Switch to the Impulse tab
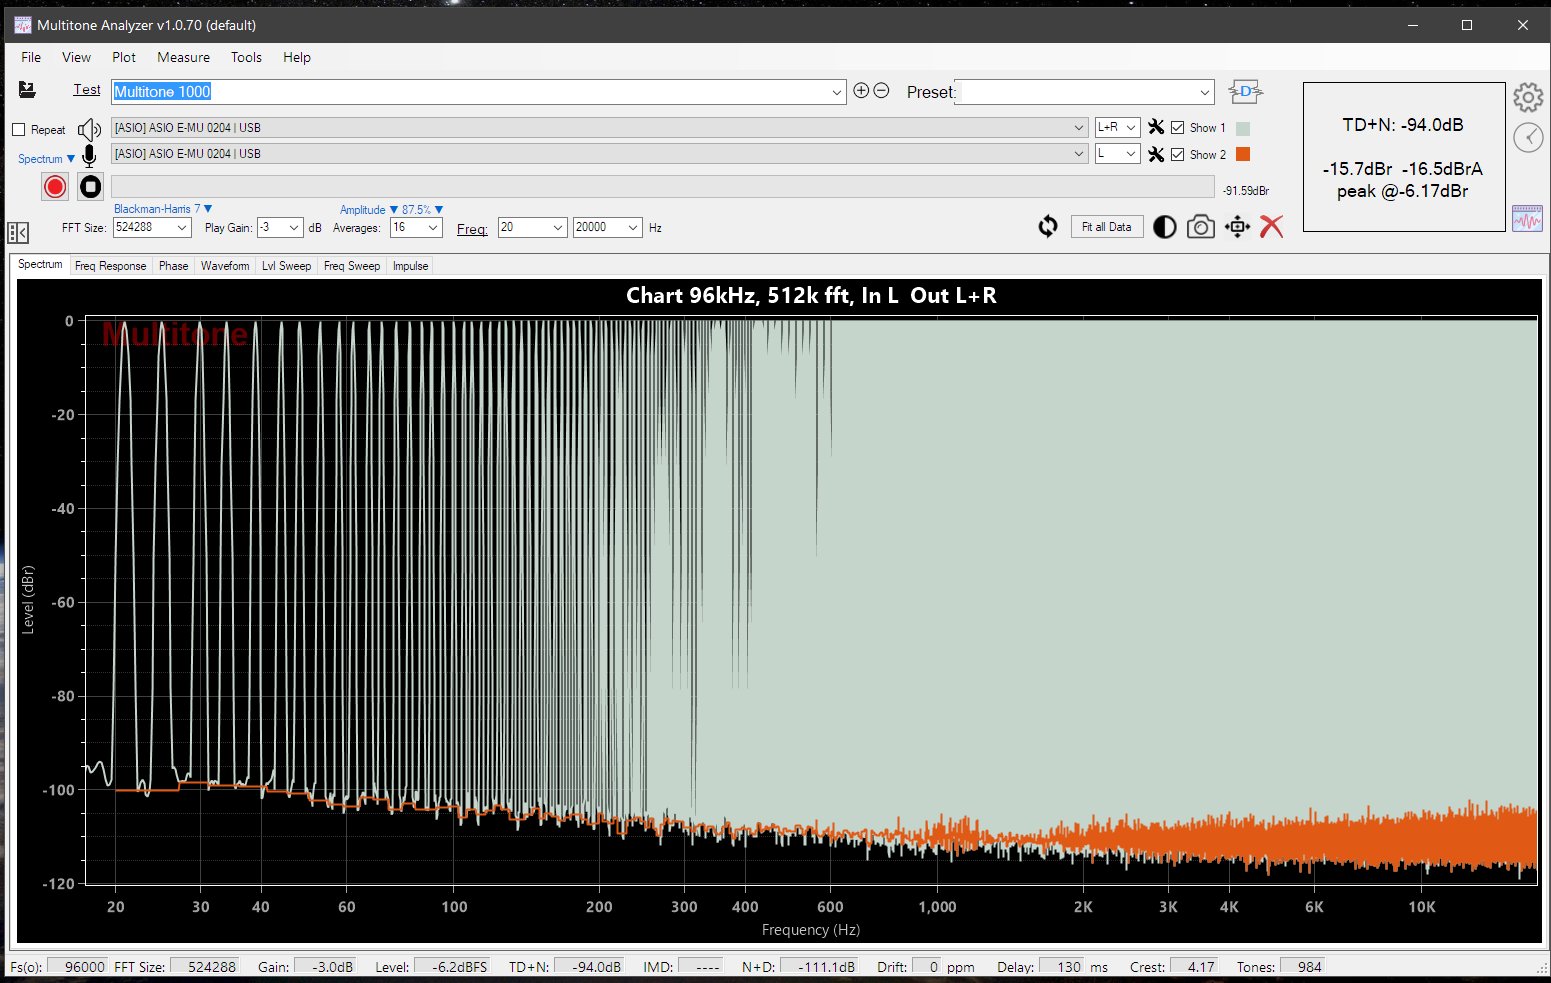The height and width of the screenshot is (983, 1551). click(410, 266)
